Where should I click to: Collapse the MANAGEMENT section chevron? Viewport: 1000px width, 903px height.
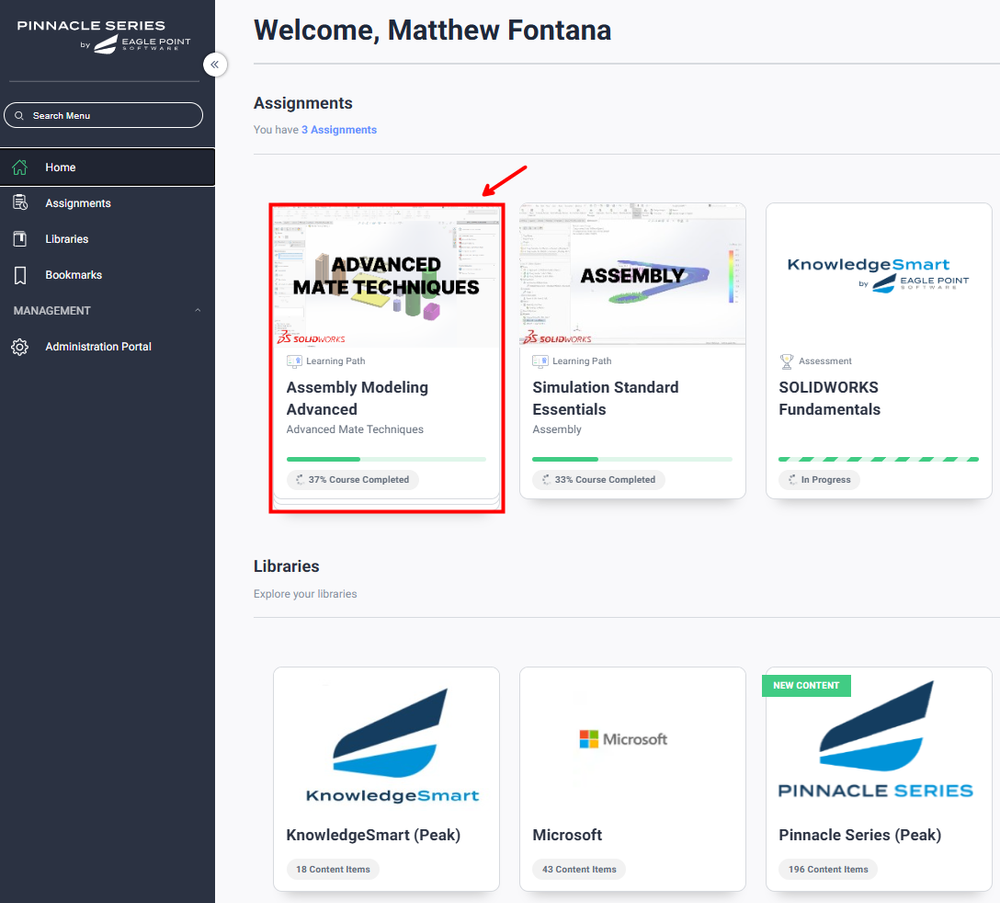click(198, 310)
